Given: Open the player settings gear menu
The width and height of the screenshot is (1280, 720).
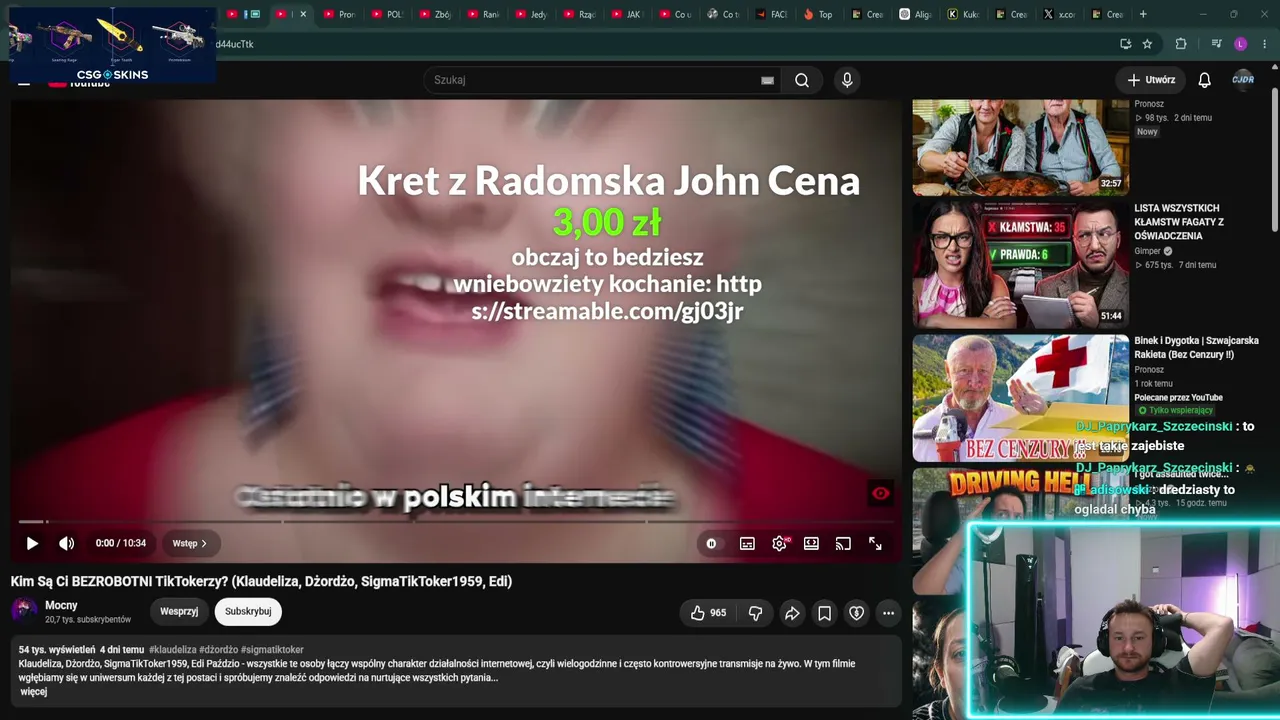Looking at the screenshot, I should point(780,544).
